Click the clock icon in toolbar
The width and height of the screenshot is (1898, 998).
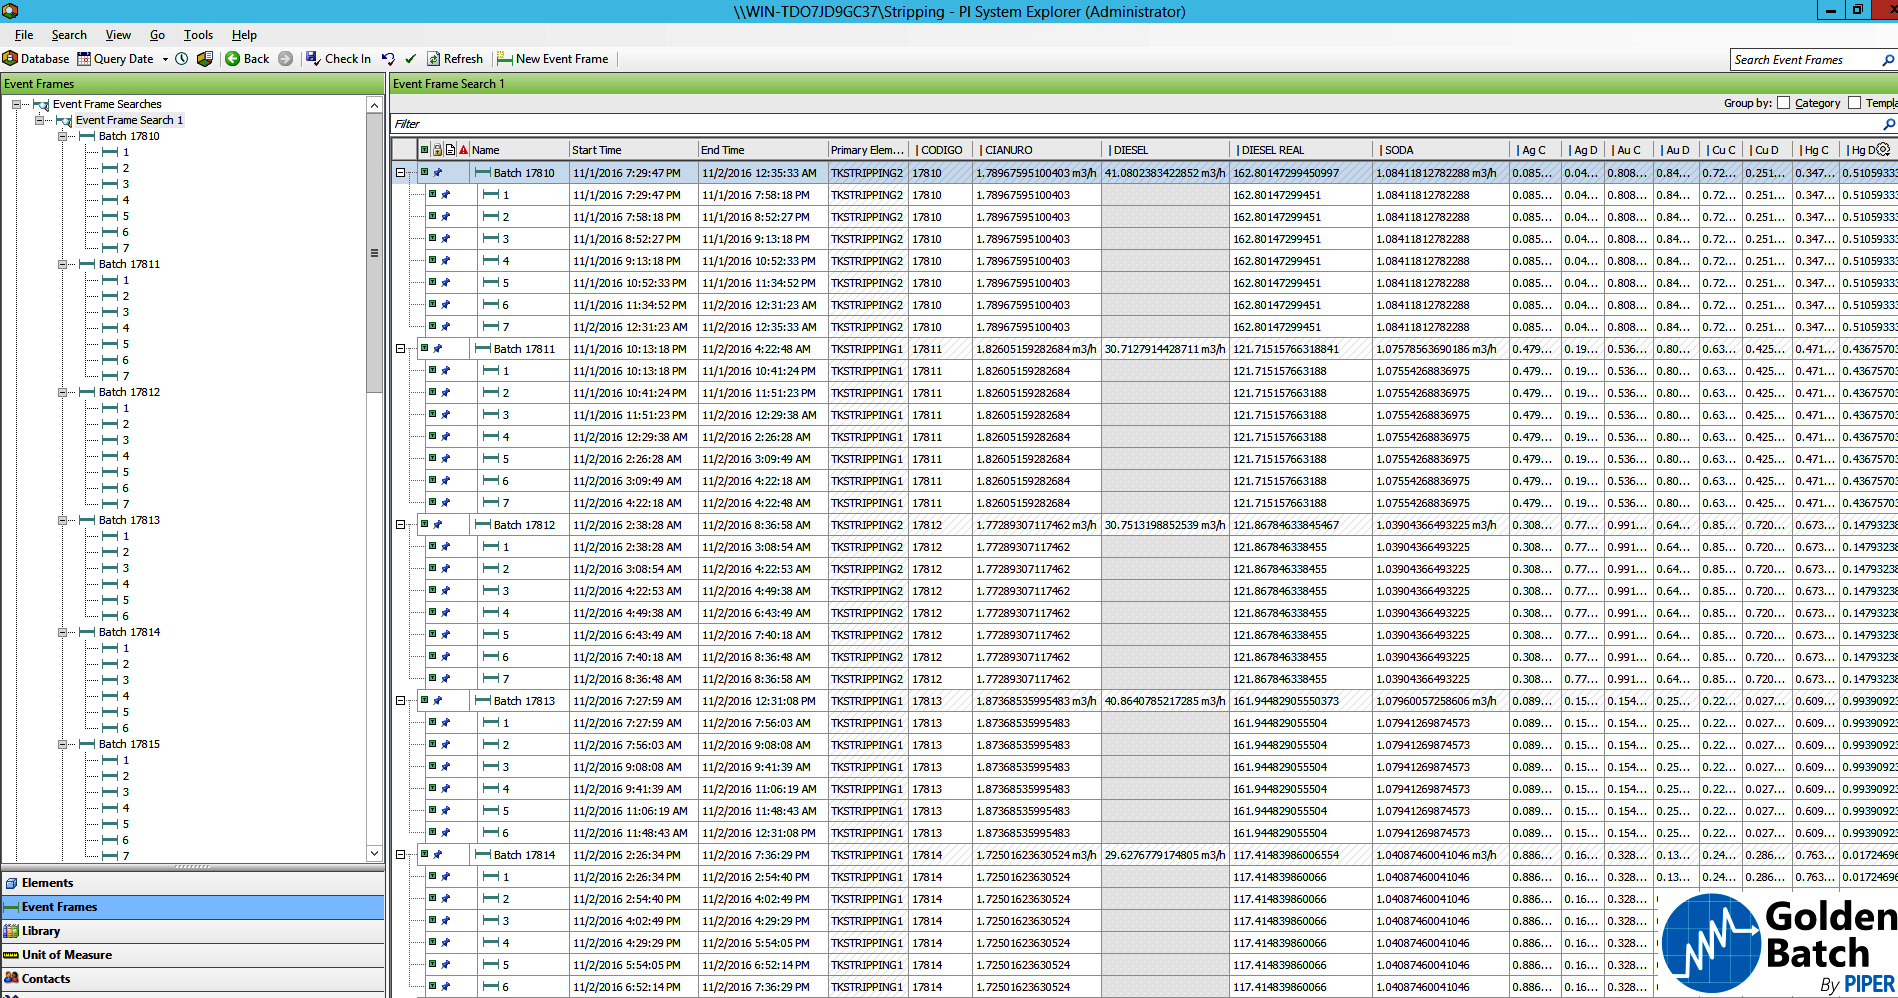[x=182, y=59]
